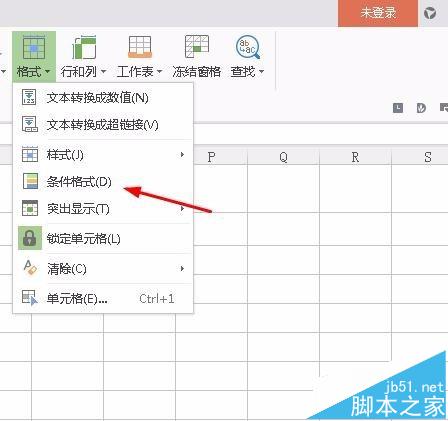Select column R header

tap(355, 157)
